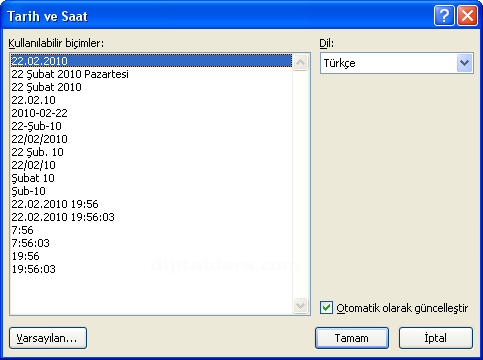
Task: Select time format 7:56:03
Action: click(x=151, y=243)
